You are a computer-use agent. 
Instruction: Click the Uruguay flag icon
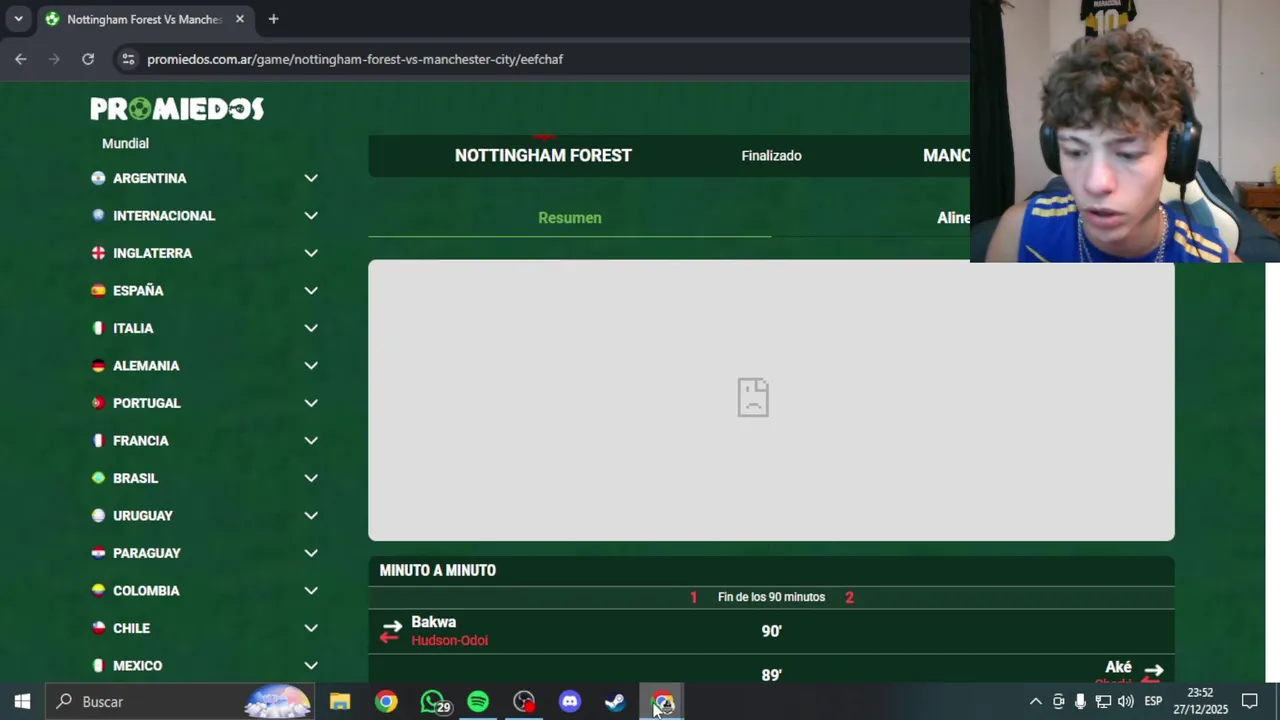pyautogui.click(x=98, y=516)
